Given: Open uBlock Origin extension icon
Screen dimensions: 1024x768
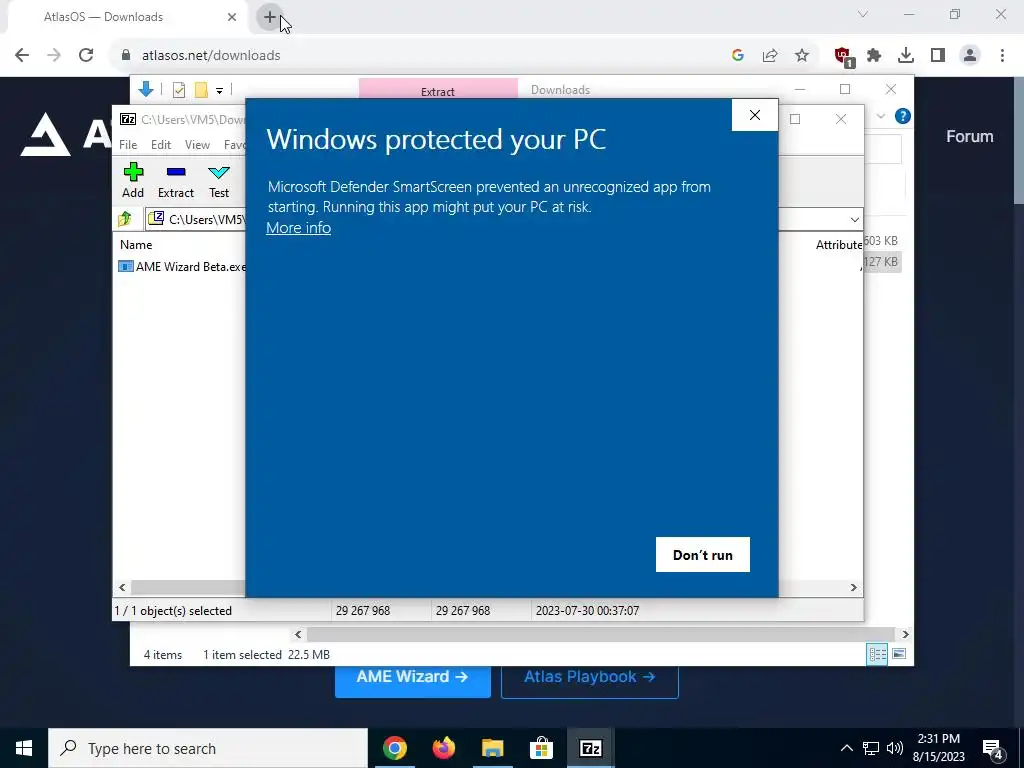Looking at the screenshot, I should (843, 56).
